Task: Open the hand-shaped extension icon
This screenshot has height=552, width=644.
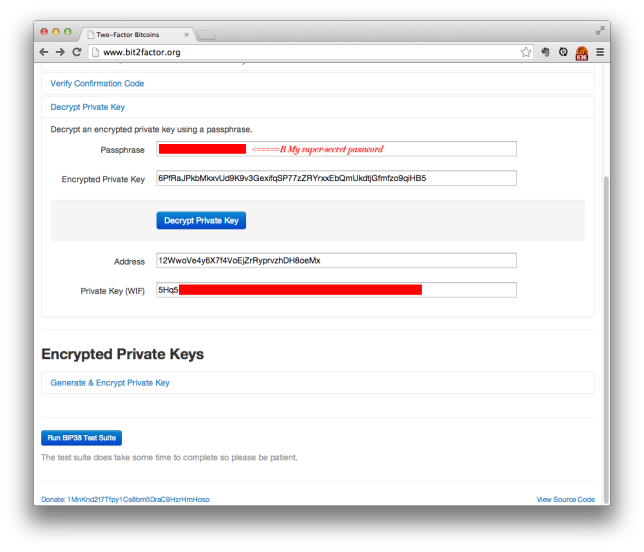Action: [545, 52]
